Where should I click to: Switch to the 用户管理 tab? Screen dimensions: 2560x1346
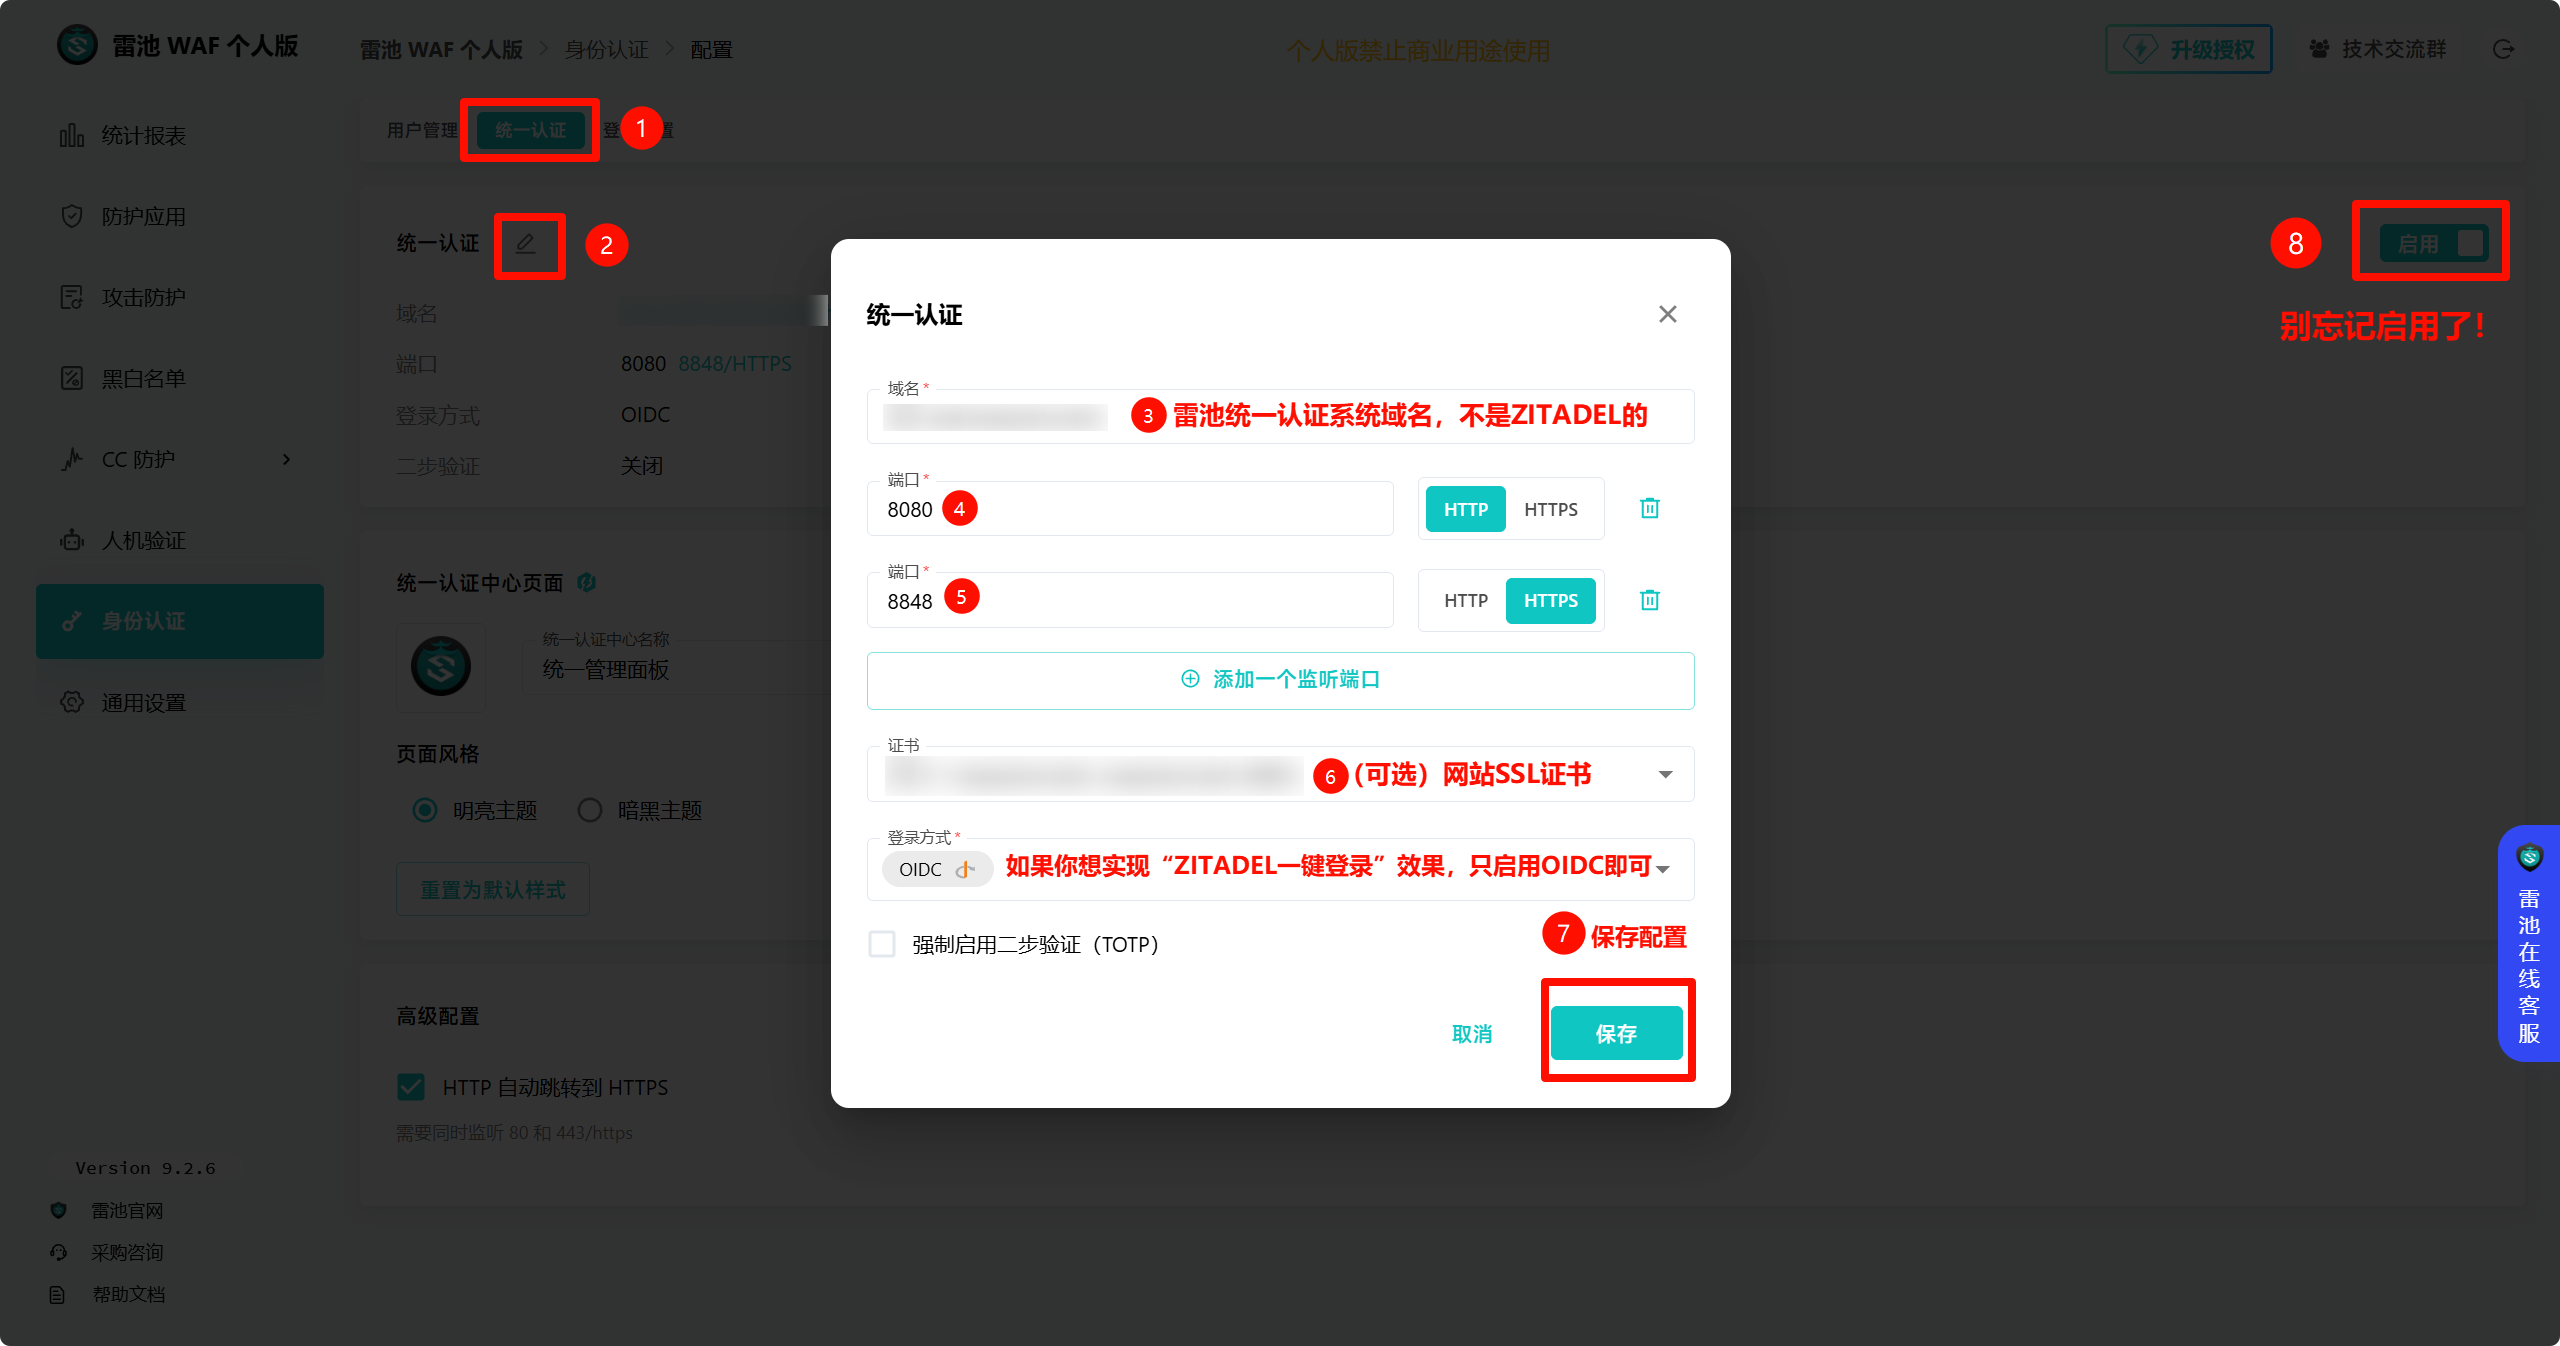coord(421,130)
